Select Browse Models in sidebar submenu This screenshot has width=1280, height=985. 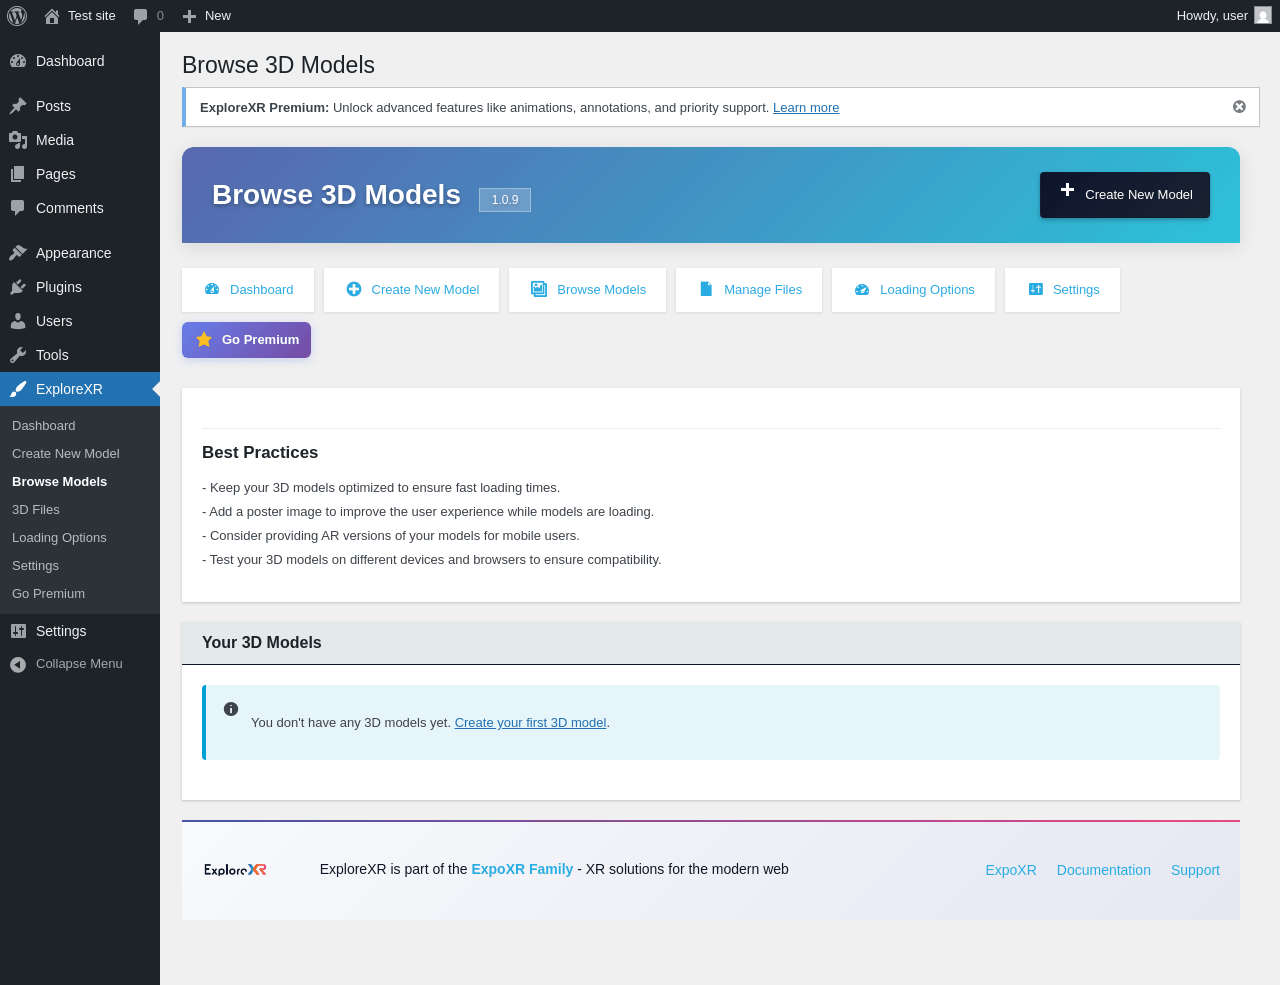(80, 482)
